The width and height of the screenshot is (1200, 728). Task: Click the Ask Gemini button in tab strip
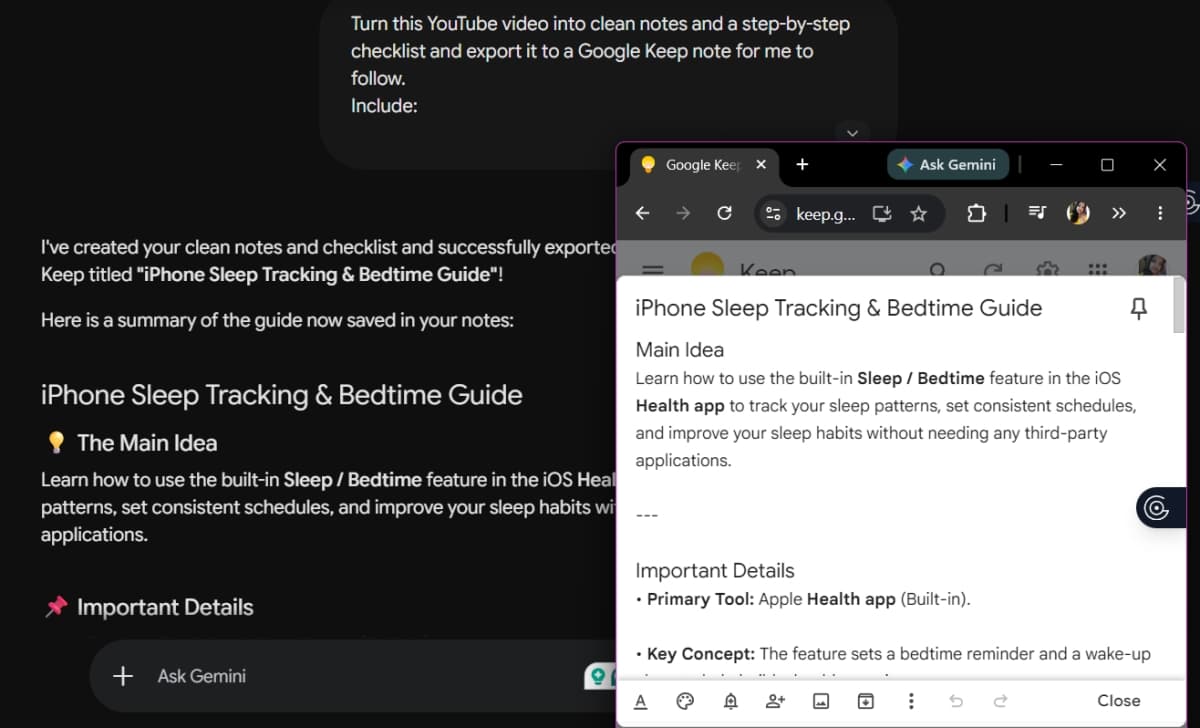[947, 165]
